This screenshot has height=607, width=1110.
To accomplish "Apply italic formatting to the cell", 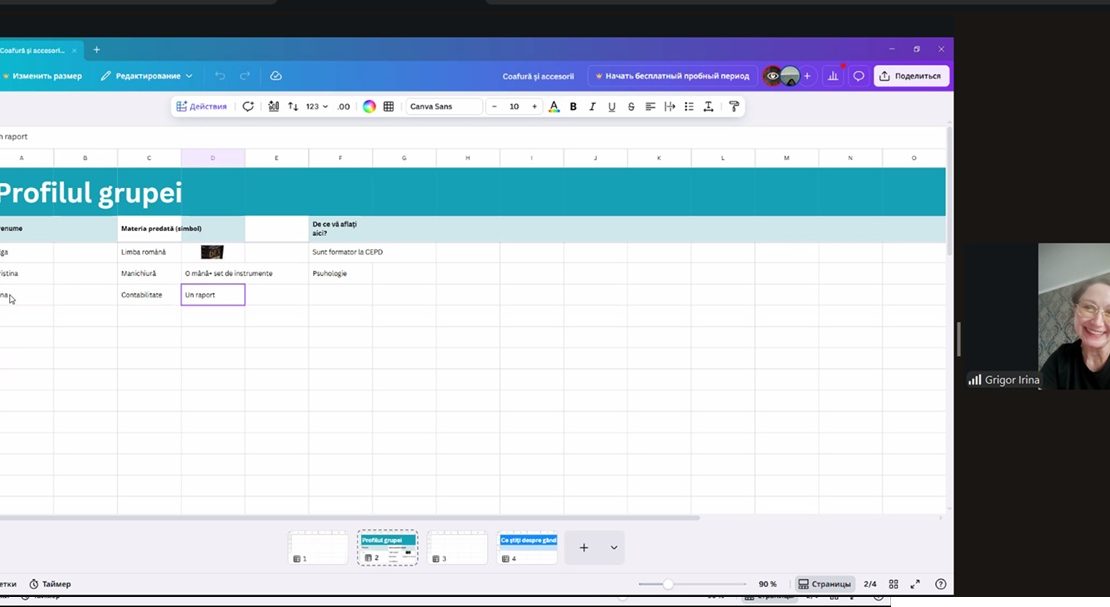I will tap(592, 106).
